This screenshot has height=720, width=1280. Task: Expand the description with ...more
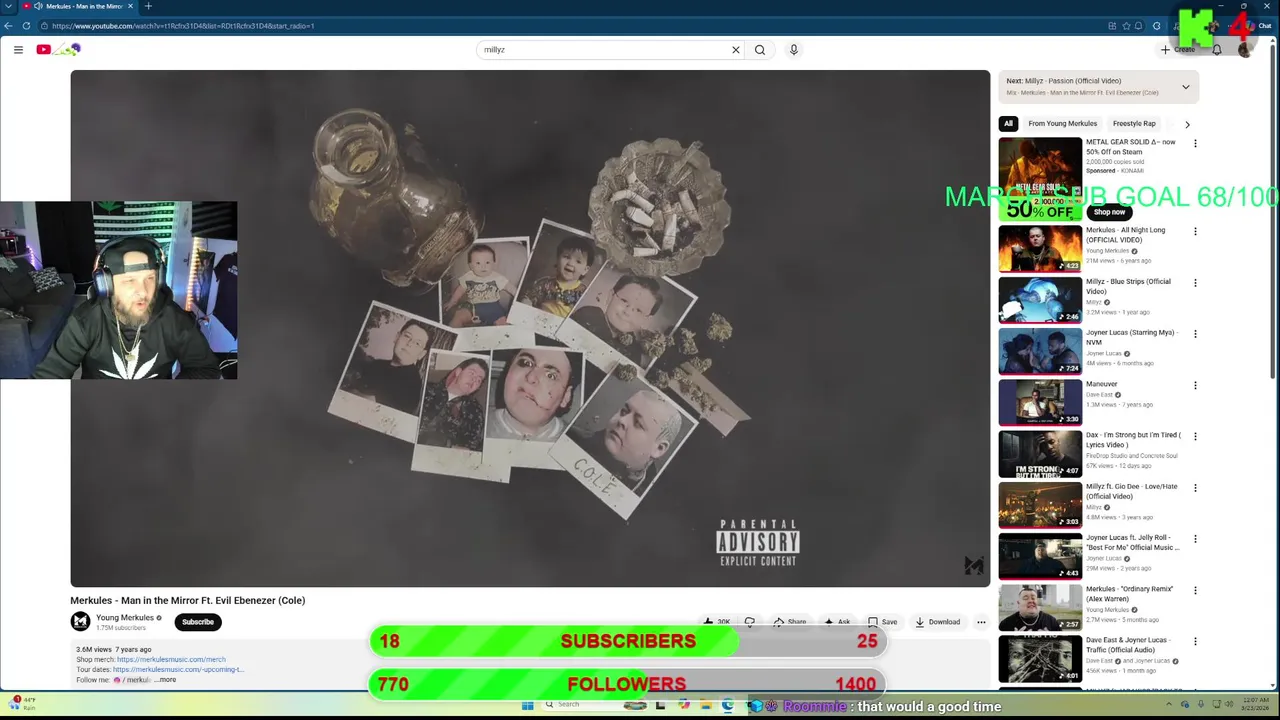166,680
